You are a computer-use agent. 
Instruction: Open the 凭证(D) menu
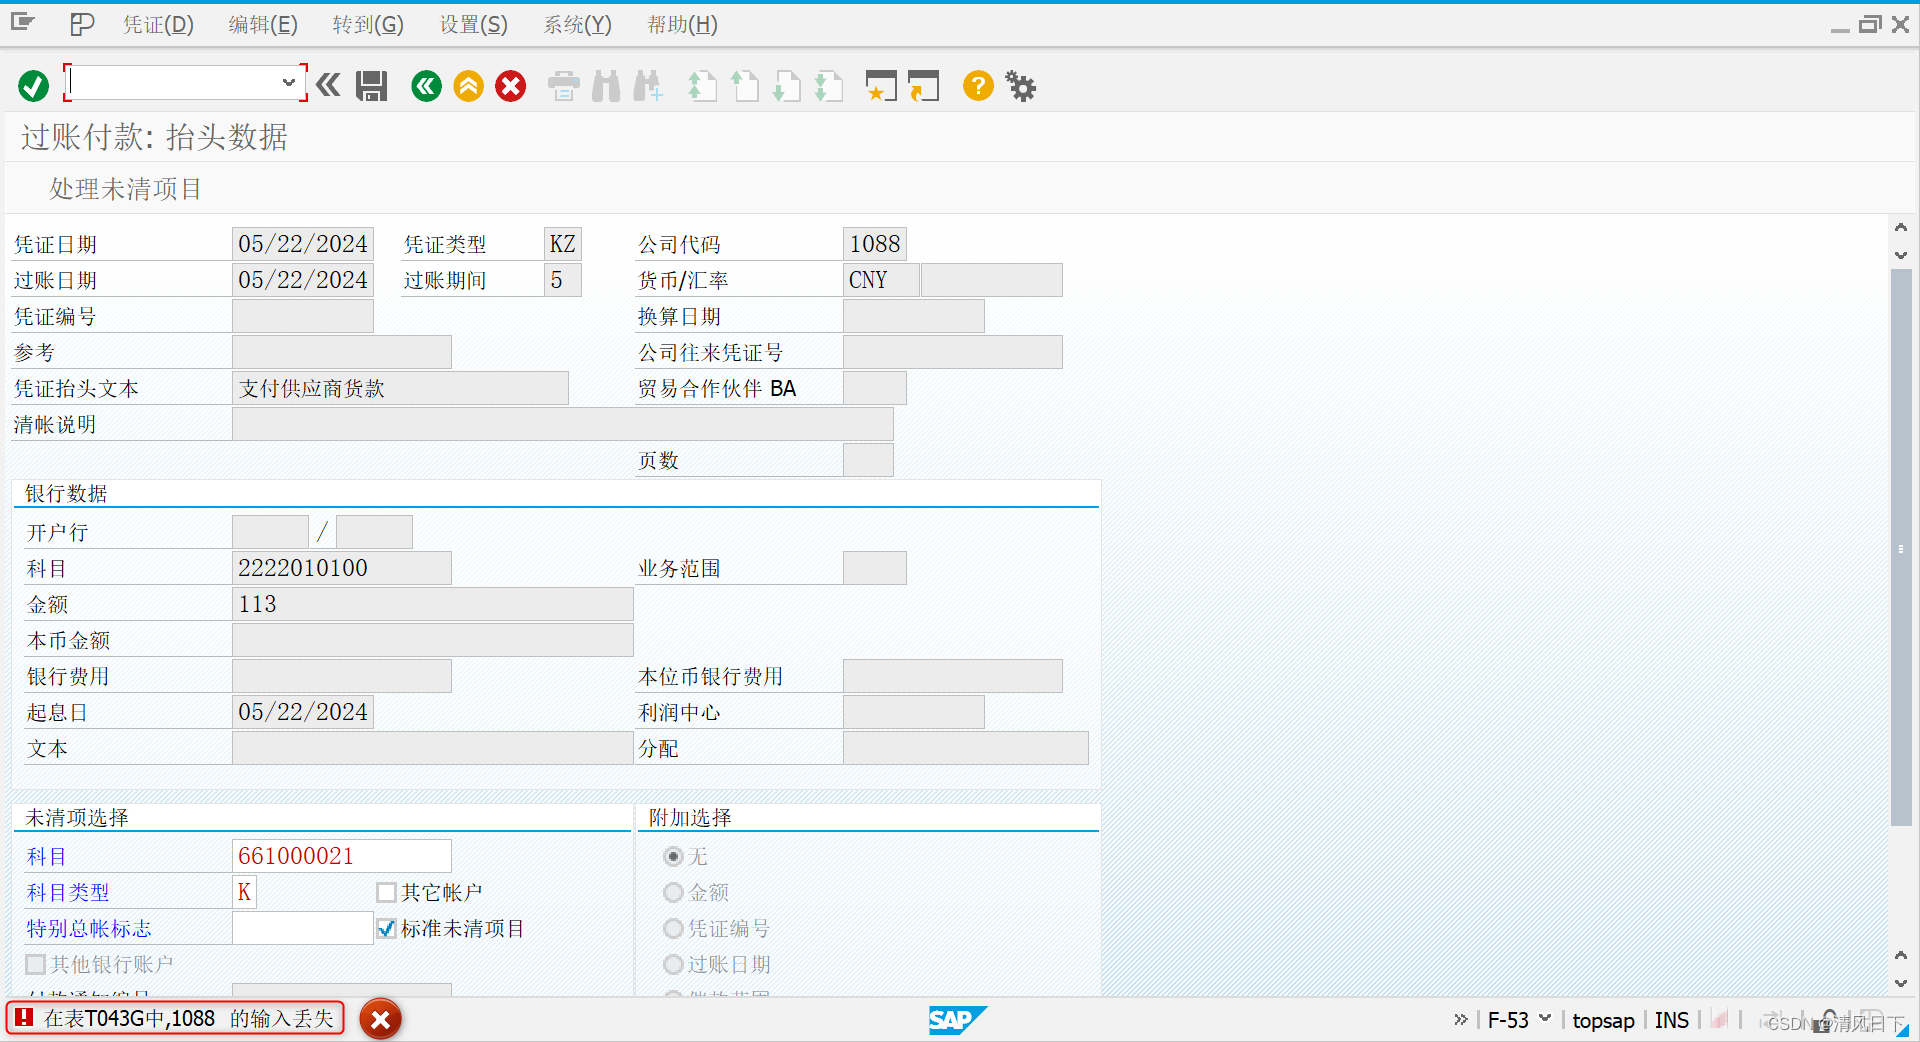click(157, 24)
